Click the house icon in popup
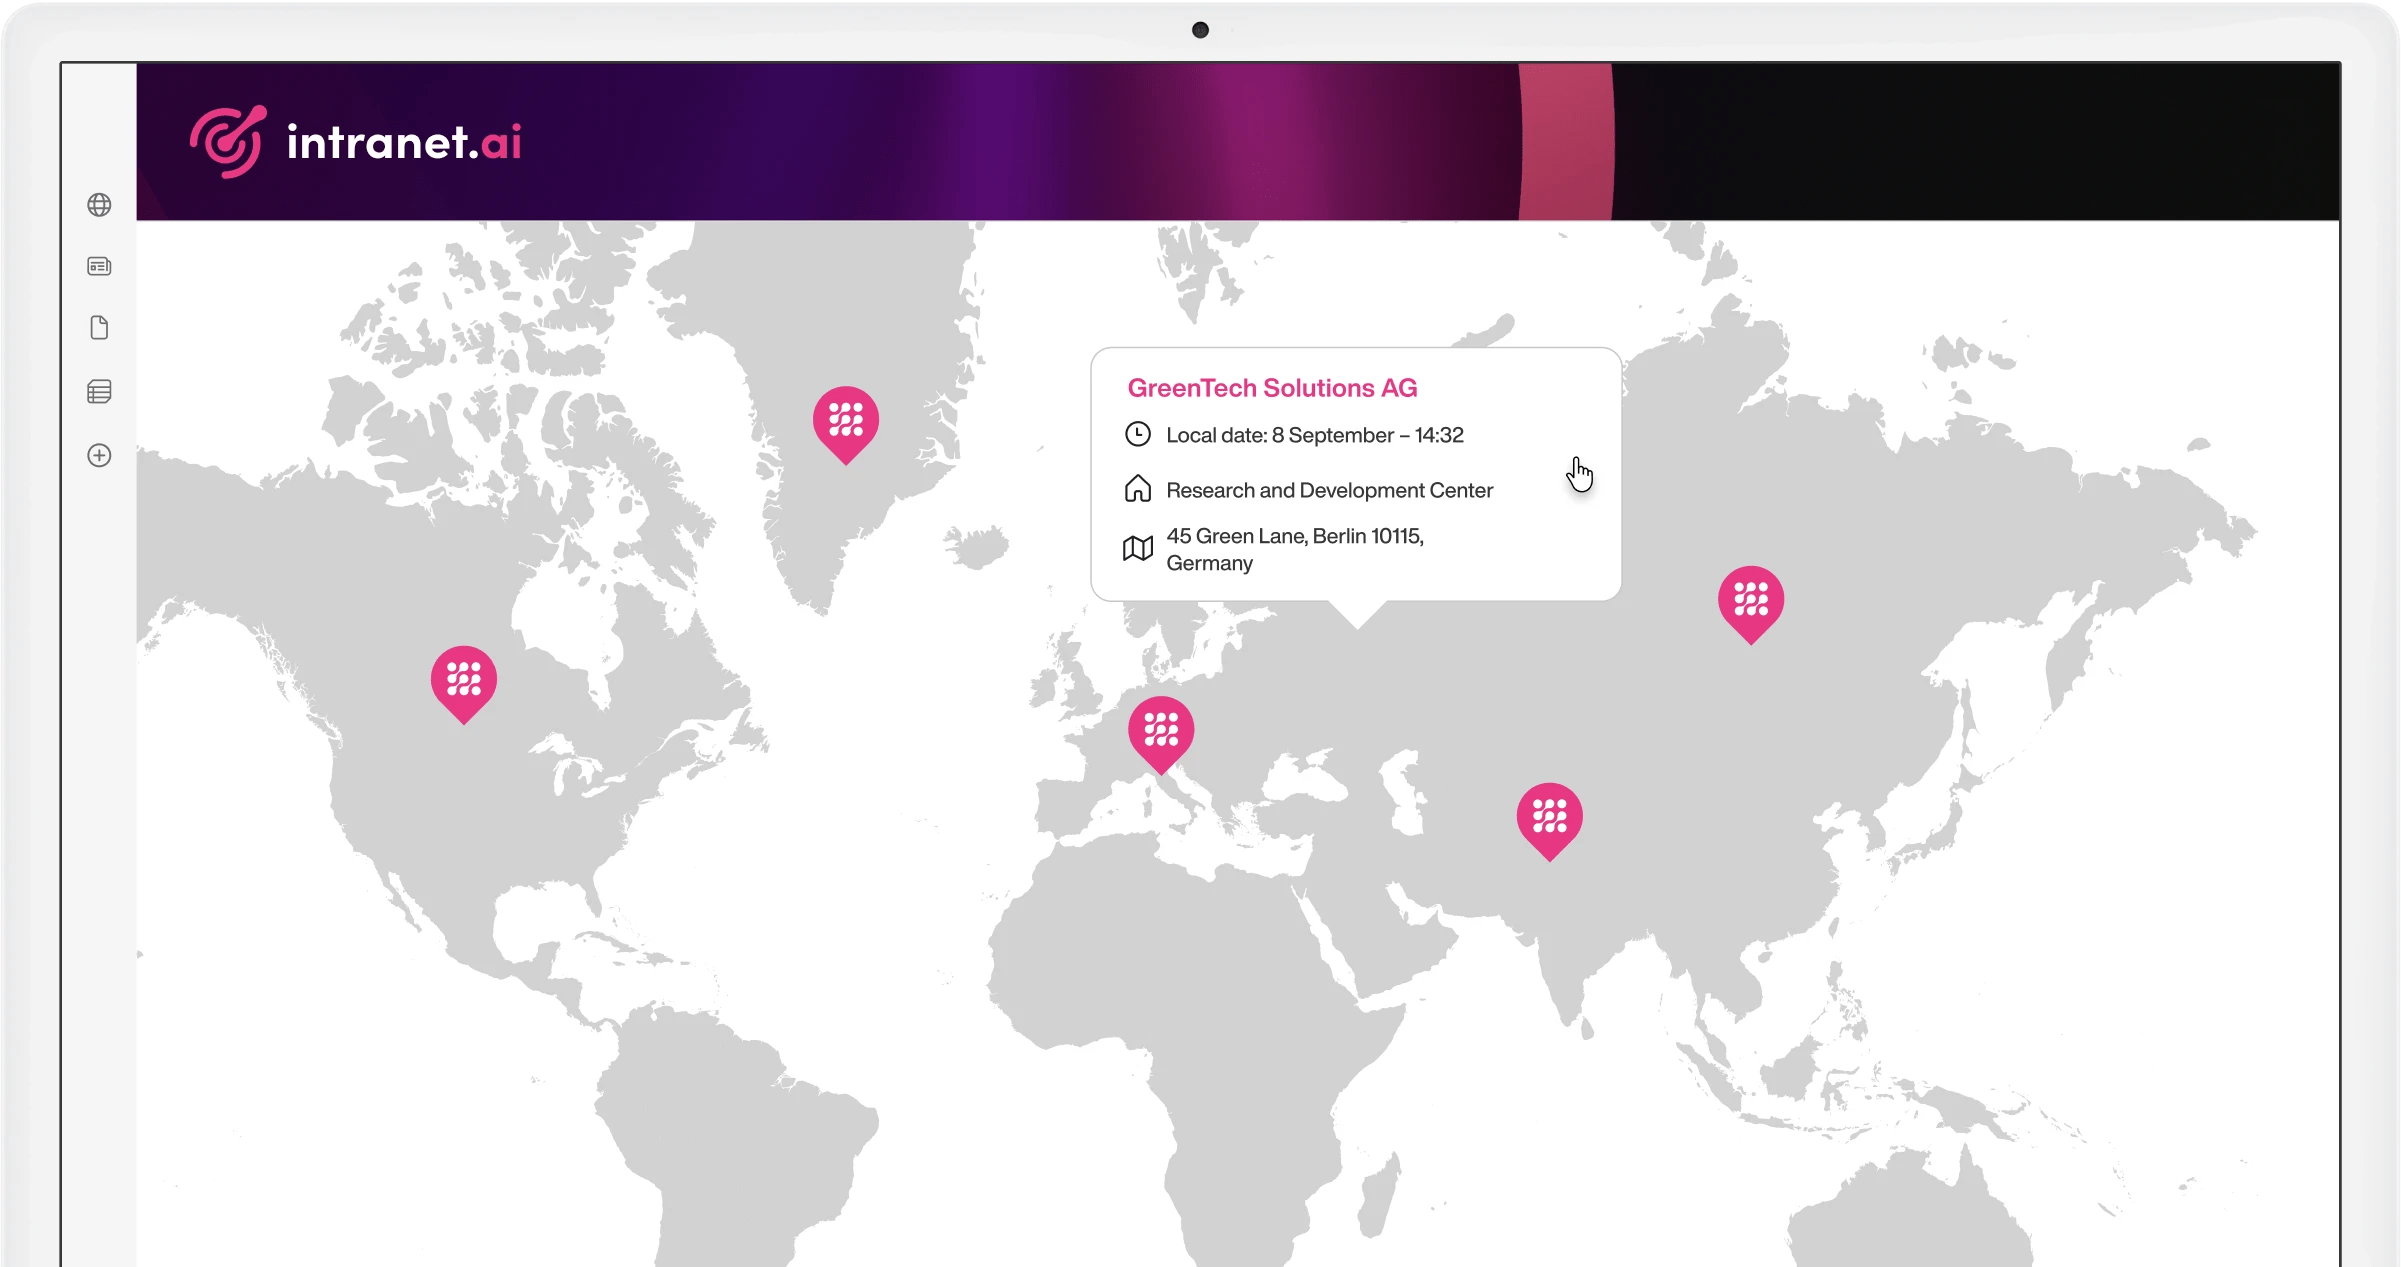The width and height of the screenshot is (2401, 1267). click(x=1138, y=489)
